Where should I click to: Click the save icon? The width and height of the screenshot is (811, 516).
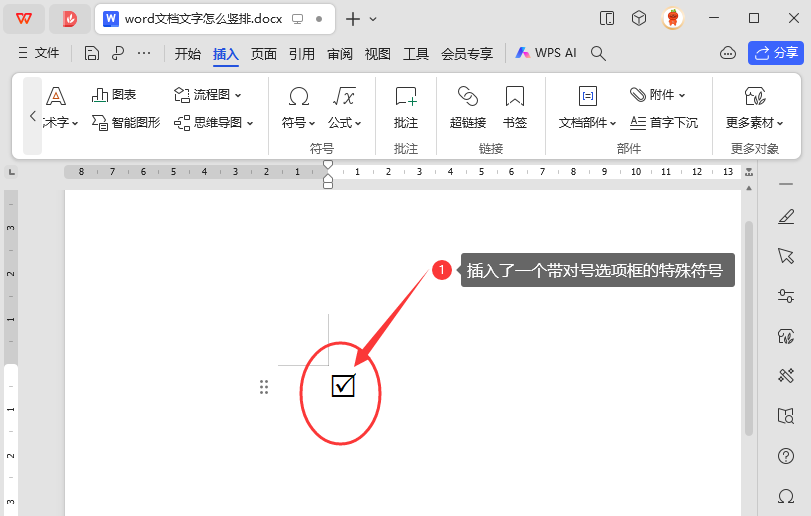pyautogui.click(x=92, y=53)
